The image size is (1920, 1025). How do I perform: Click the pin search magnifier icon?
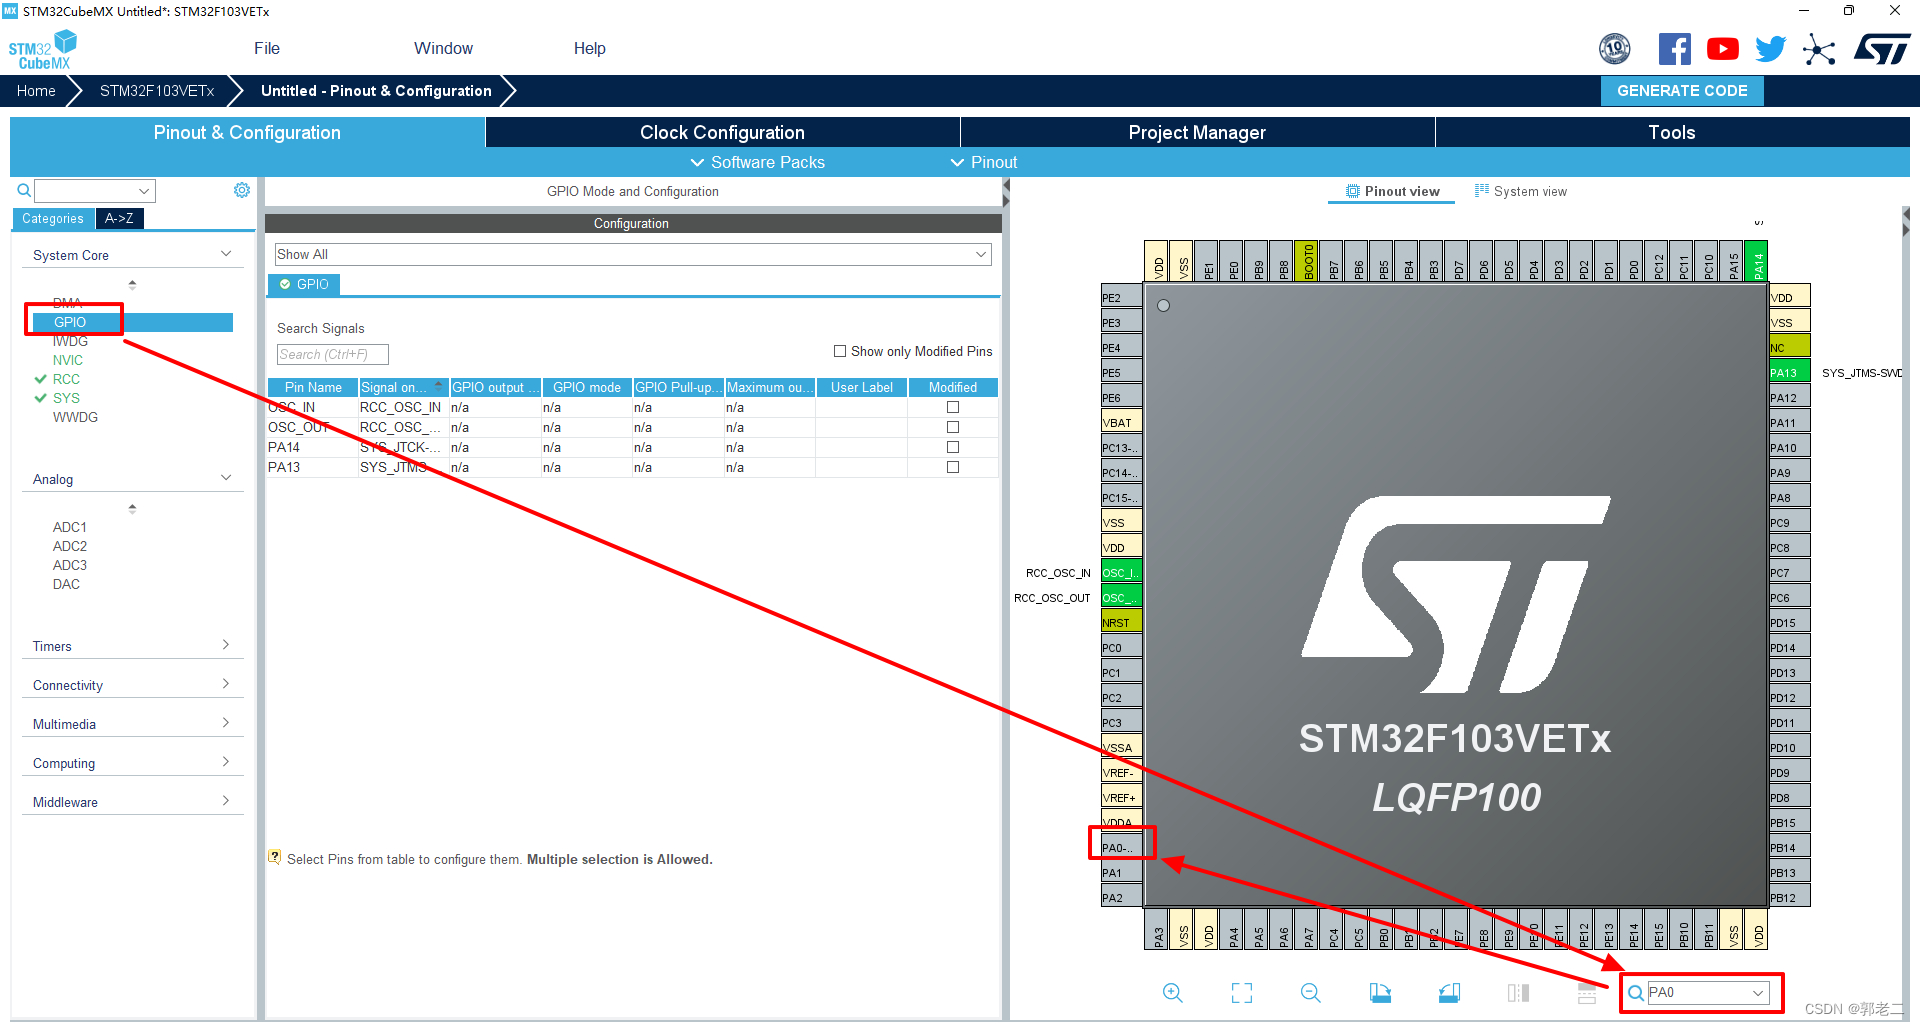[1635, 993]
